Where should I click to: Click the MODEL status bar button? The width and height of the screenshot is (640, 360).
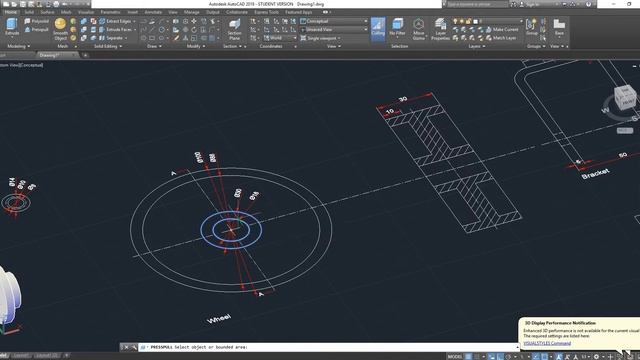pyautogui.click(x=455, y=357)
